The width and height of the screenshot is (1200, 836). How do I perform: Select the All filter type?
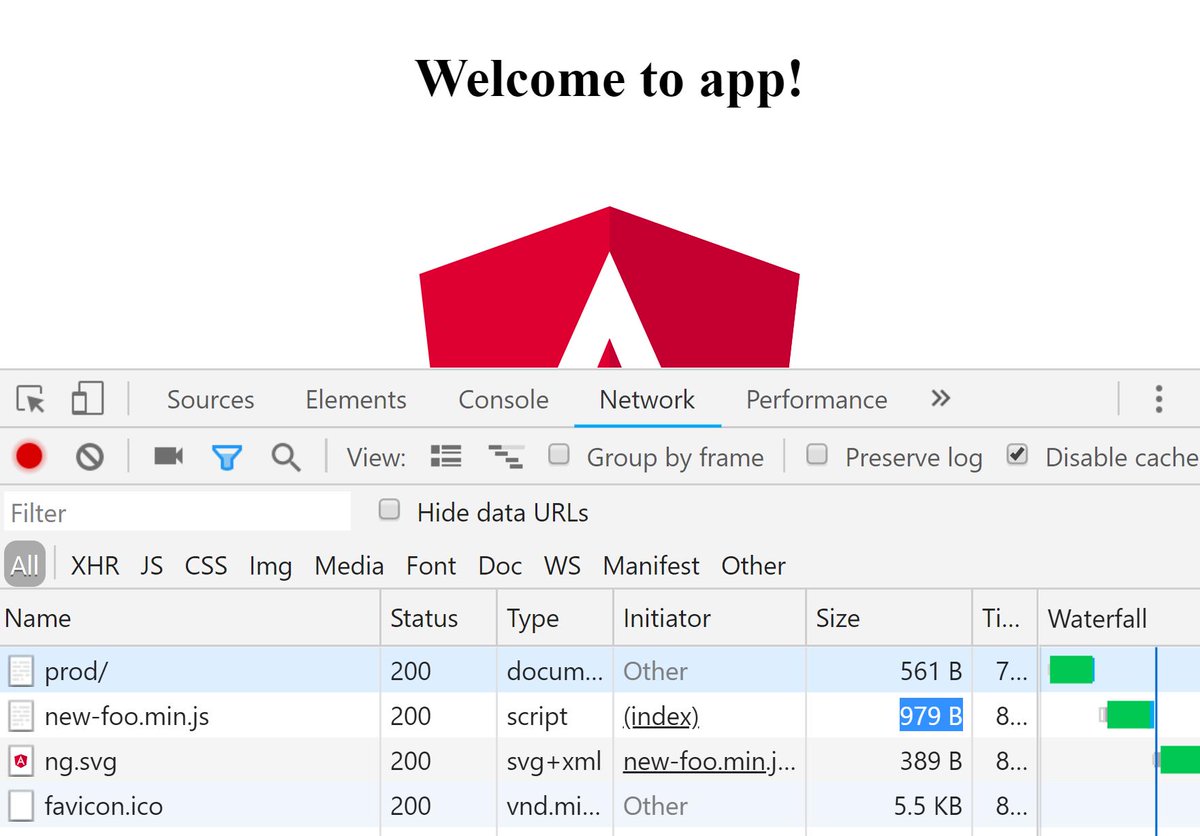click(25, 566)
